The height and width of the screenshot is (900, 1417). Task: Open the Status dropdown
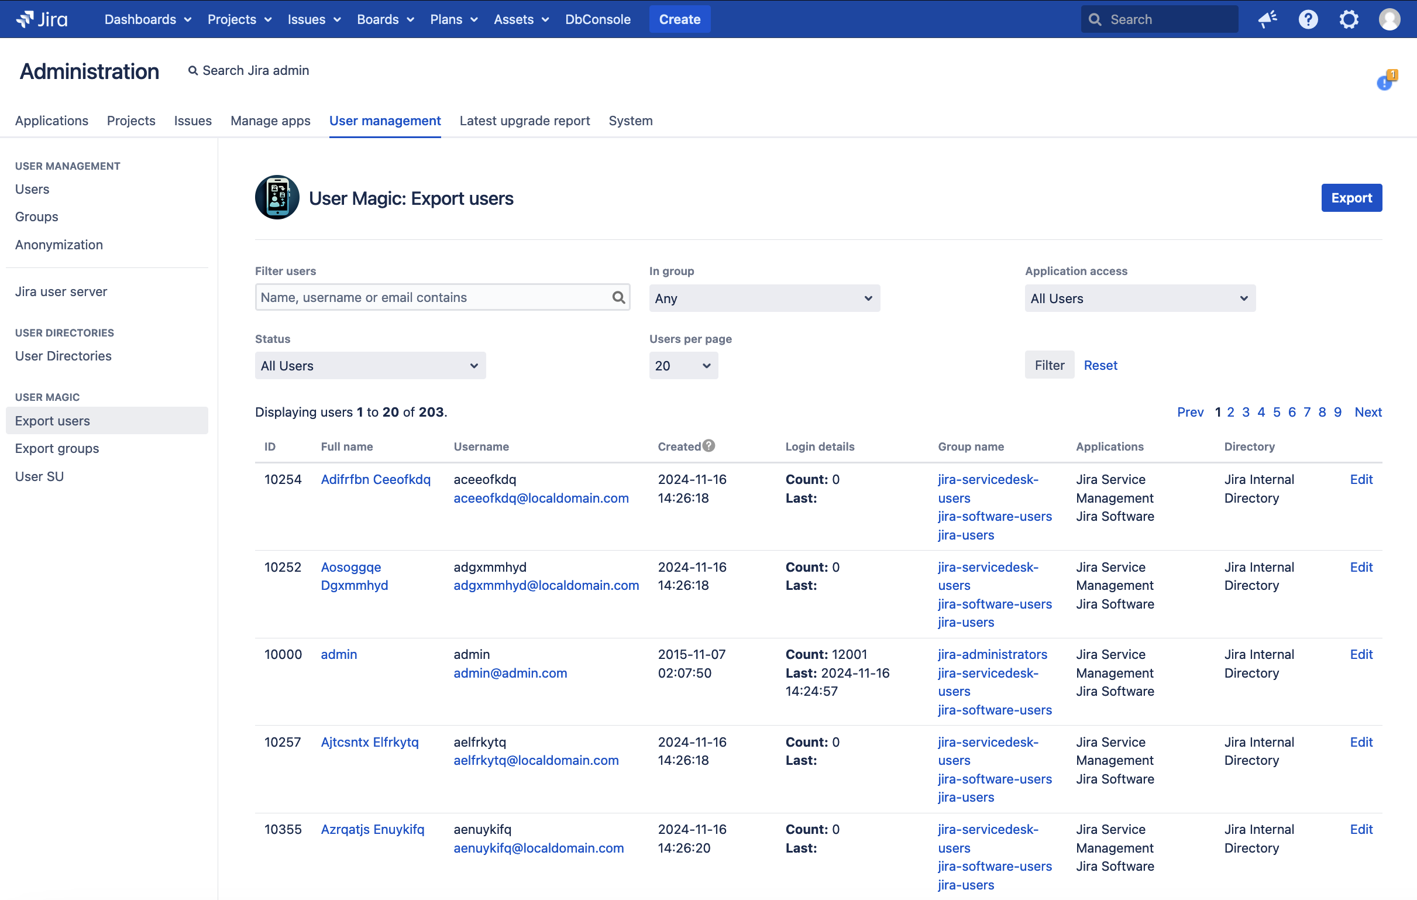pyautogui.click(x=370, y=366)
